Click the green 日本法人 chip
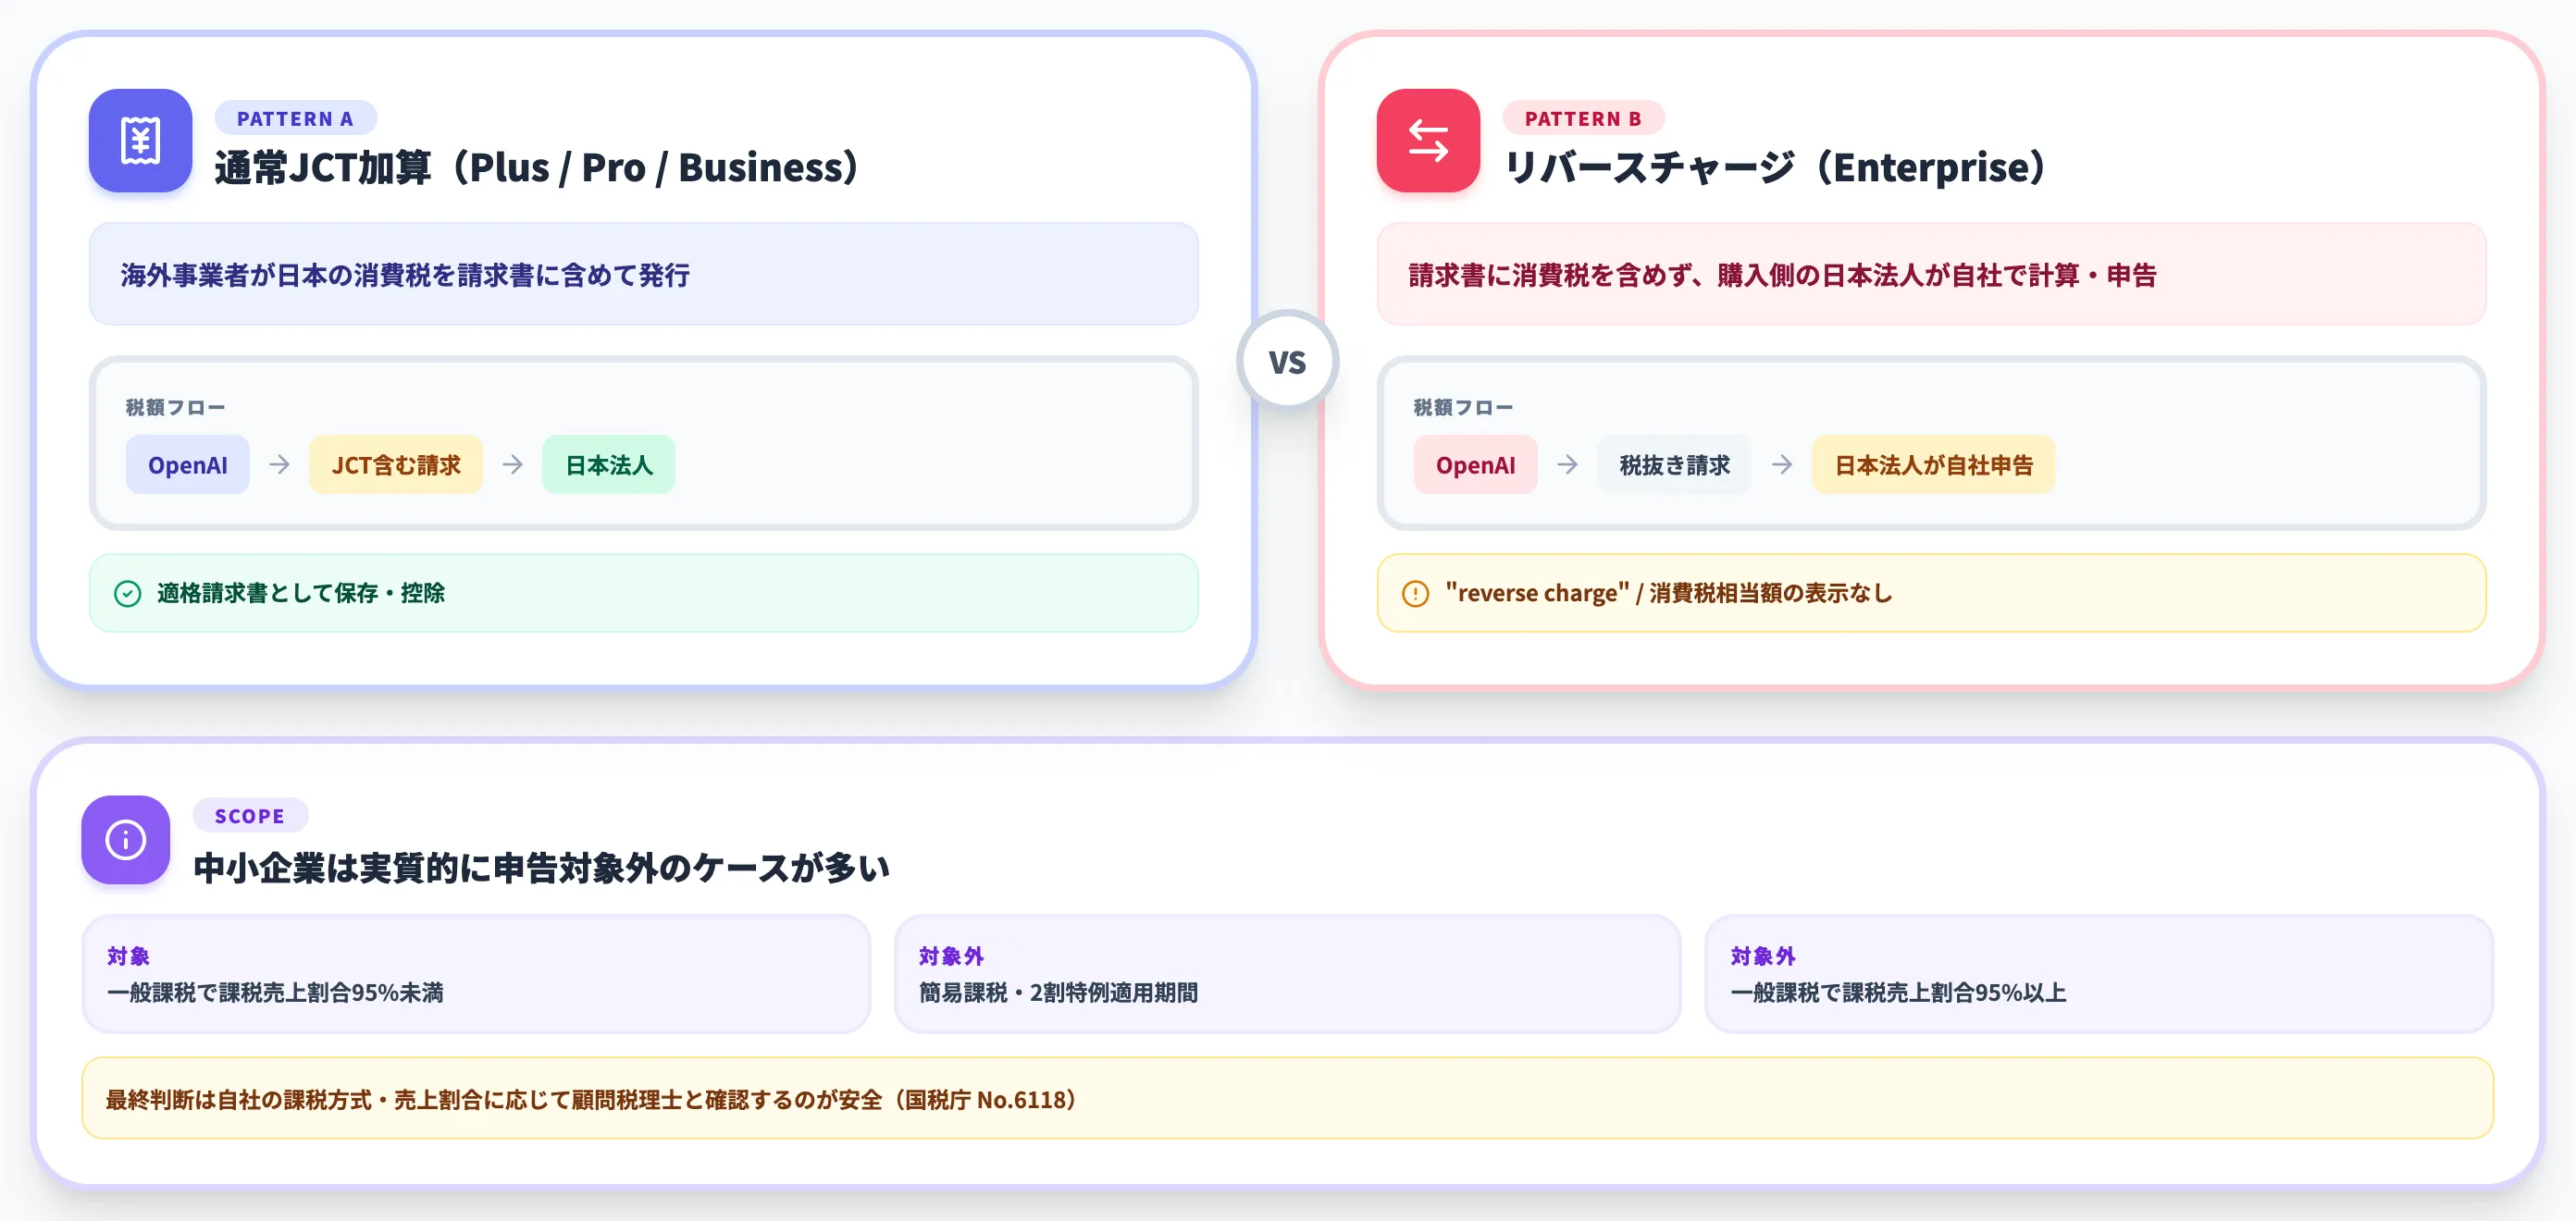This screenshot has width=2576, height=1221. point(608,465)
